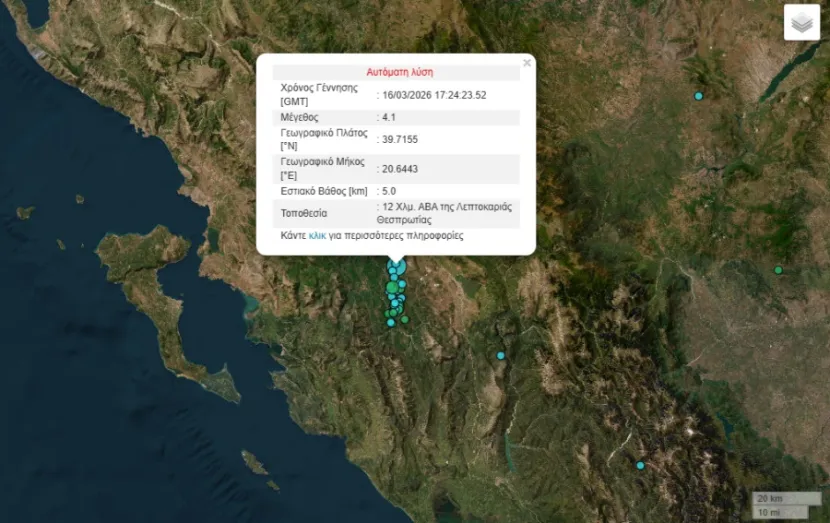Click the focal depth value 5.0
Viewport: 830px width, 523px height.
pos(388,191)
